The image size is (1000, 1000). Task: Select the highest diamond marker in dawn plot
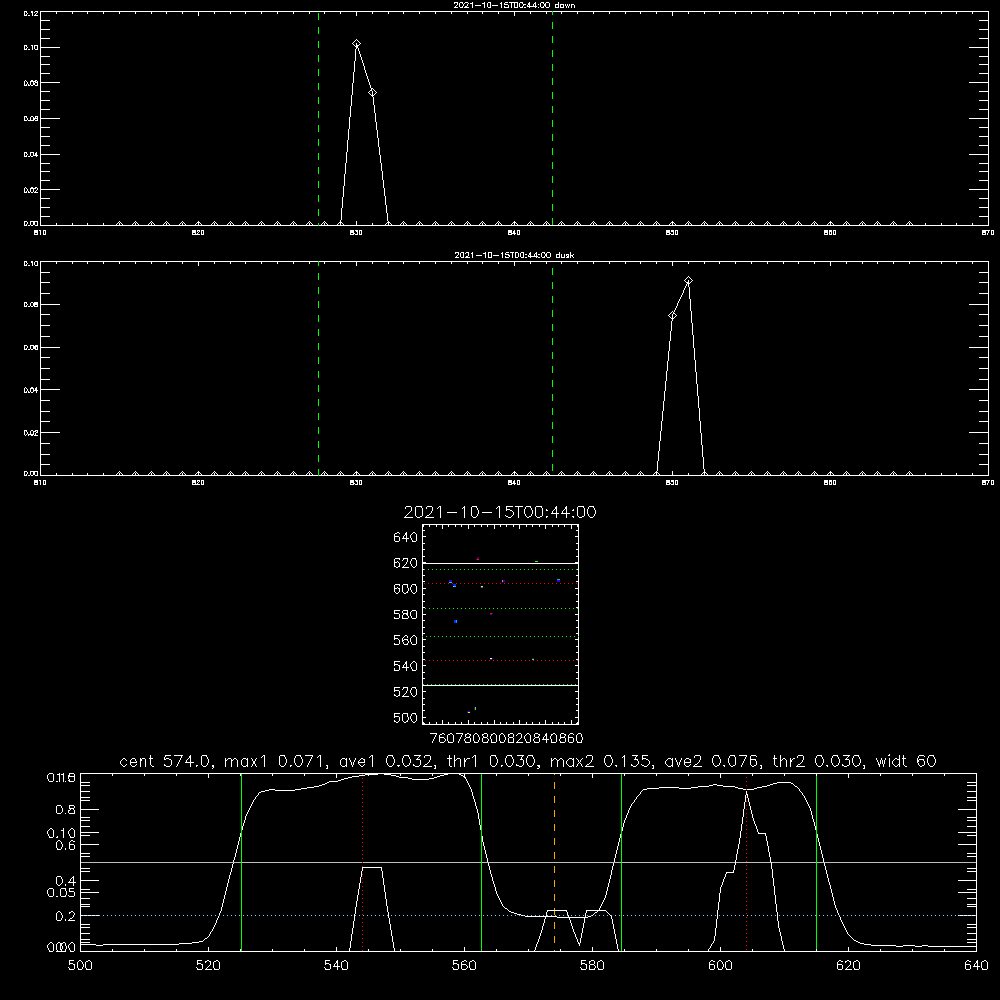coord(357,43)
